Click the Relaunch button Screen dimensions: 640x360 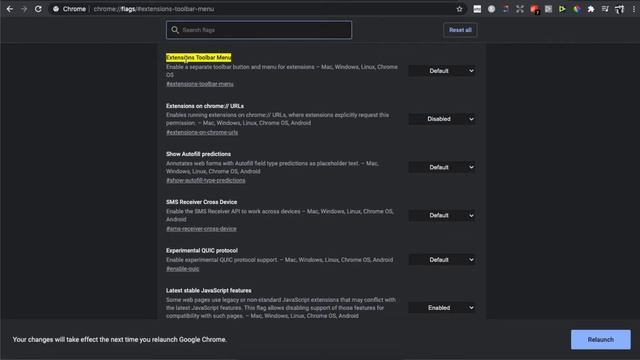click(600, 340)
